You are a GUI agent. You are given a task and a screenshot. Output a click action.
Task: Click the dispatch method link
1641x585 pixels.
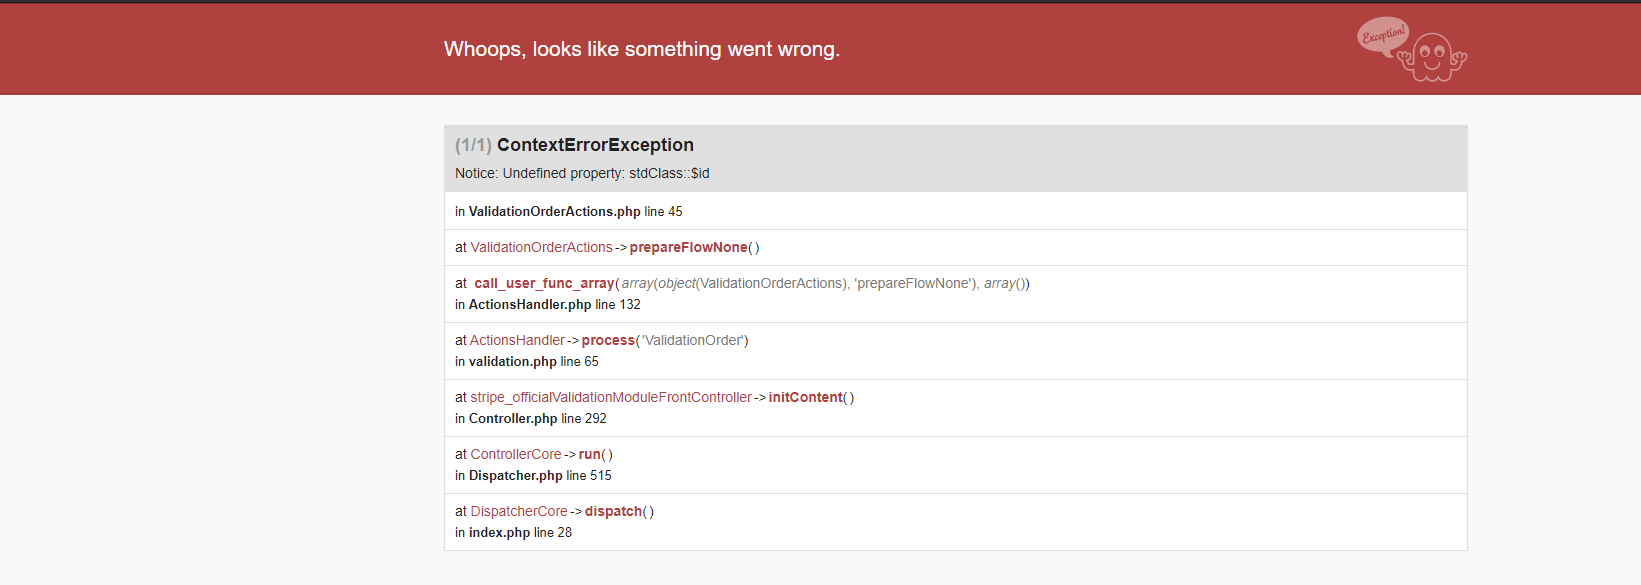[613, 511]
